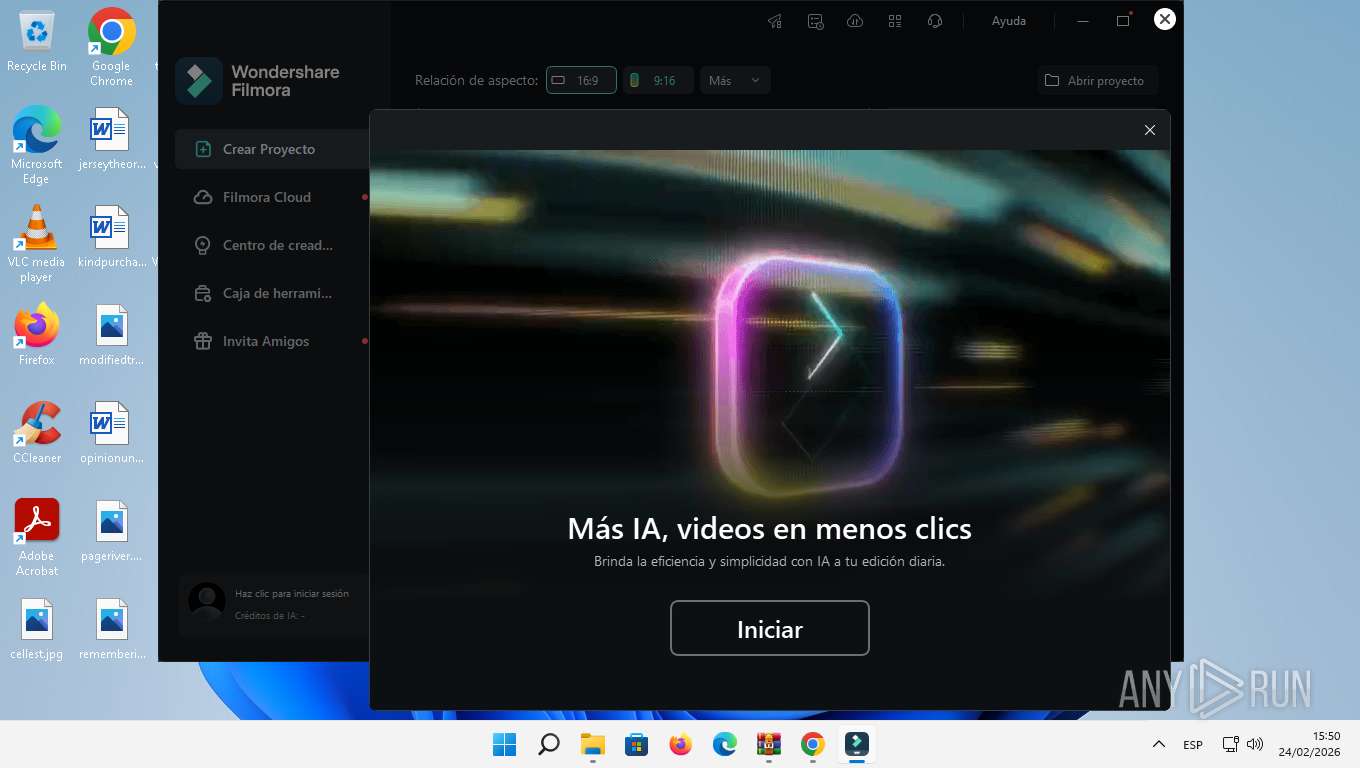Select the 9:16 aspect ratio
Viewport: 1360px width, 768px height.
658,80
